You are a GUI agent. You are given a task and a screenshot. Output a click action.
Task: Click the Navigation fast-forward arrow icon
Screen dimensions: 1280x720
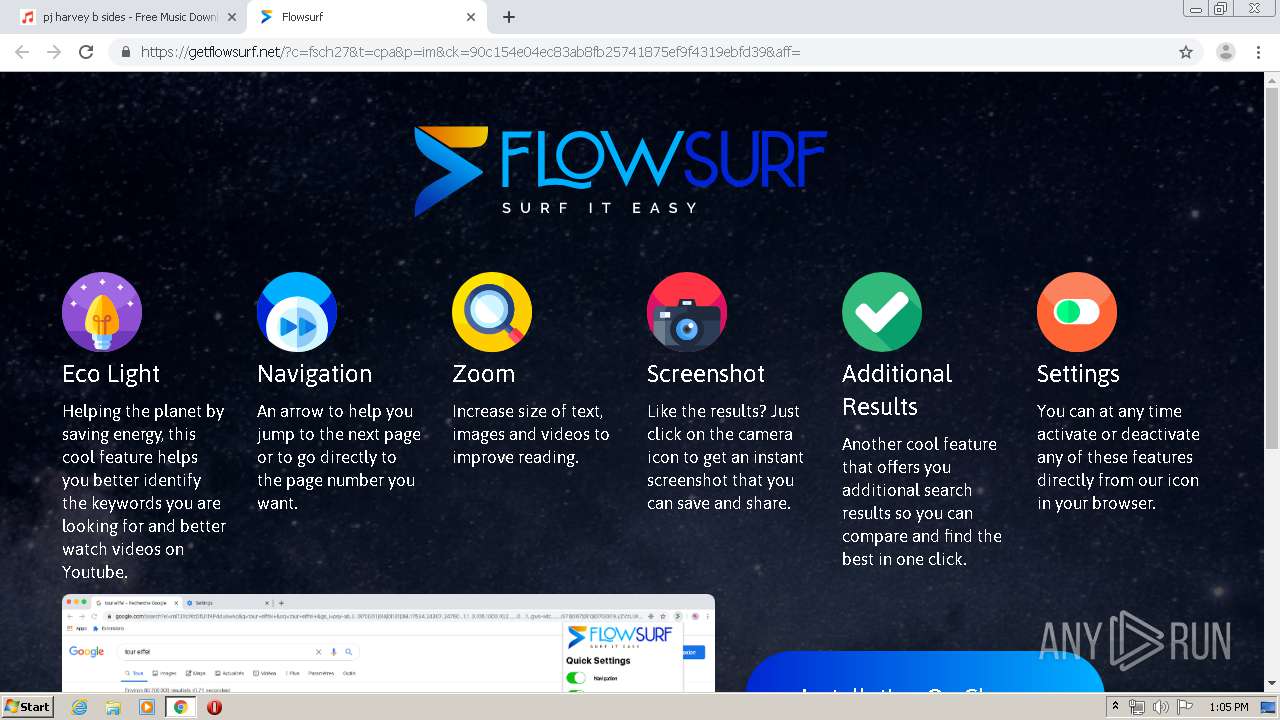[297, 312]
